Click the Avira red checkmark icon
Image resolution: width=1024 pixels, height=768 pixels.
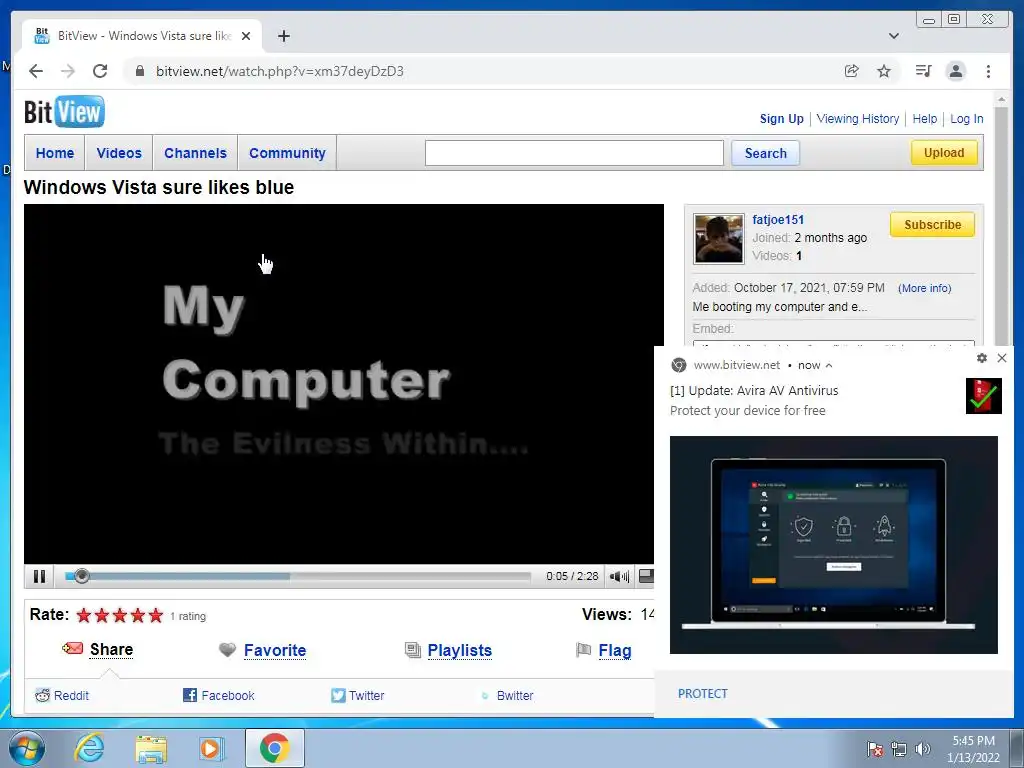[984, 396]
